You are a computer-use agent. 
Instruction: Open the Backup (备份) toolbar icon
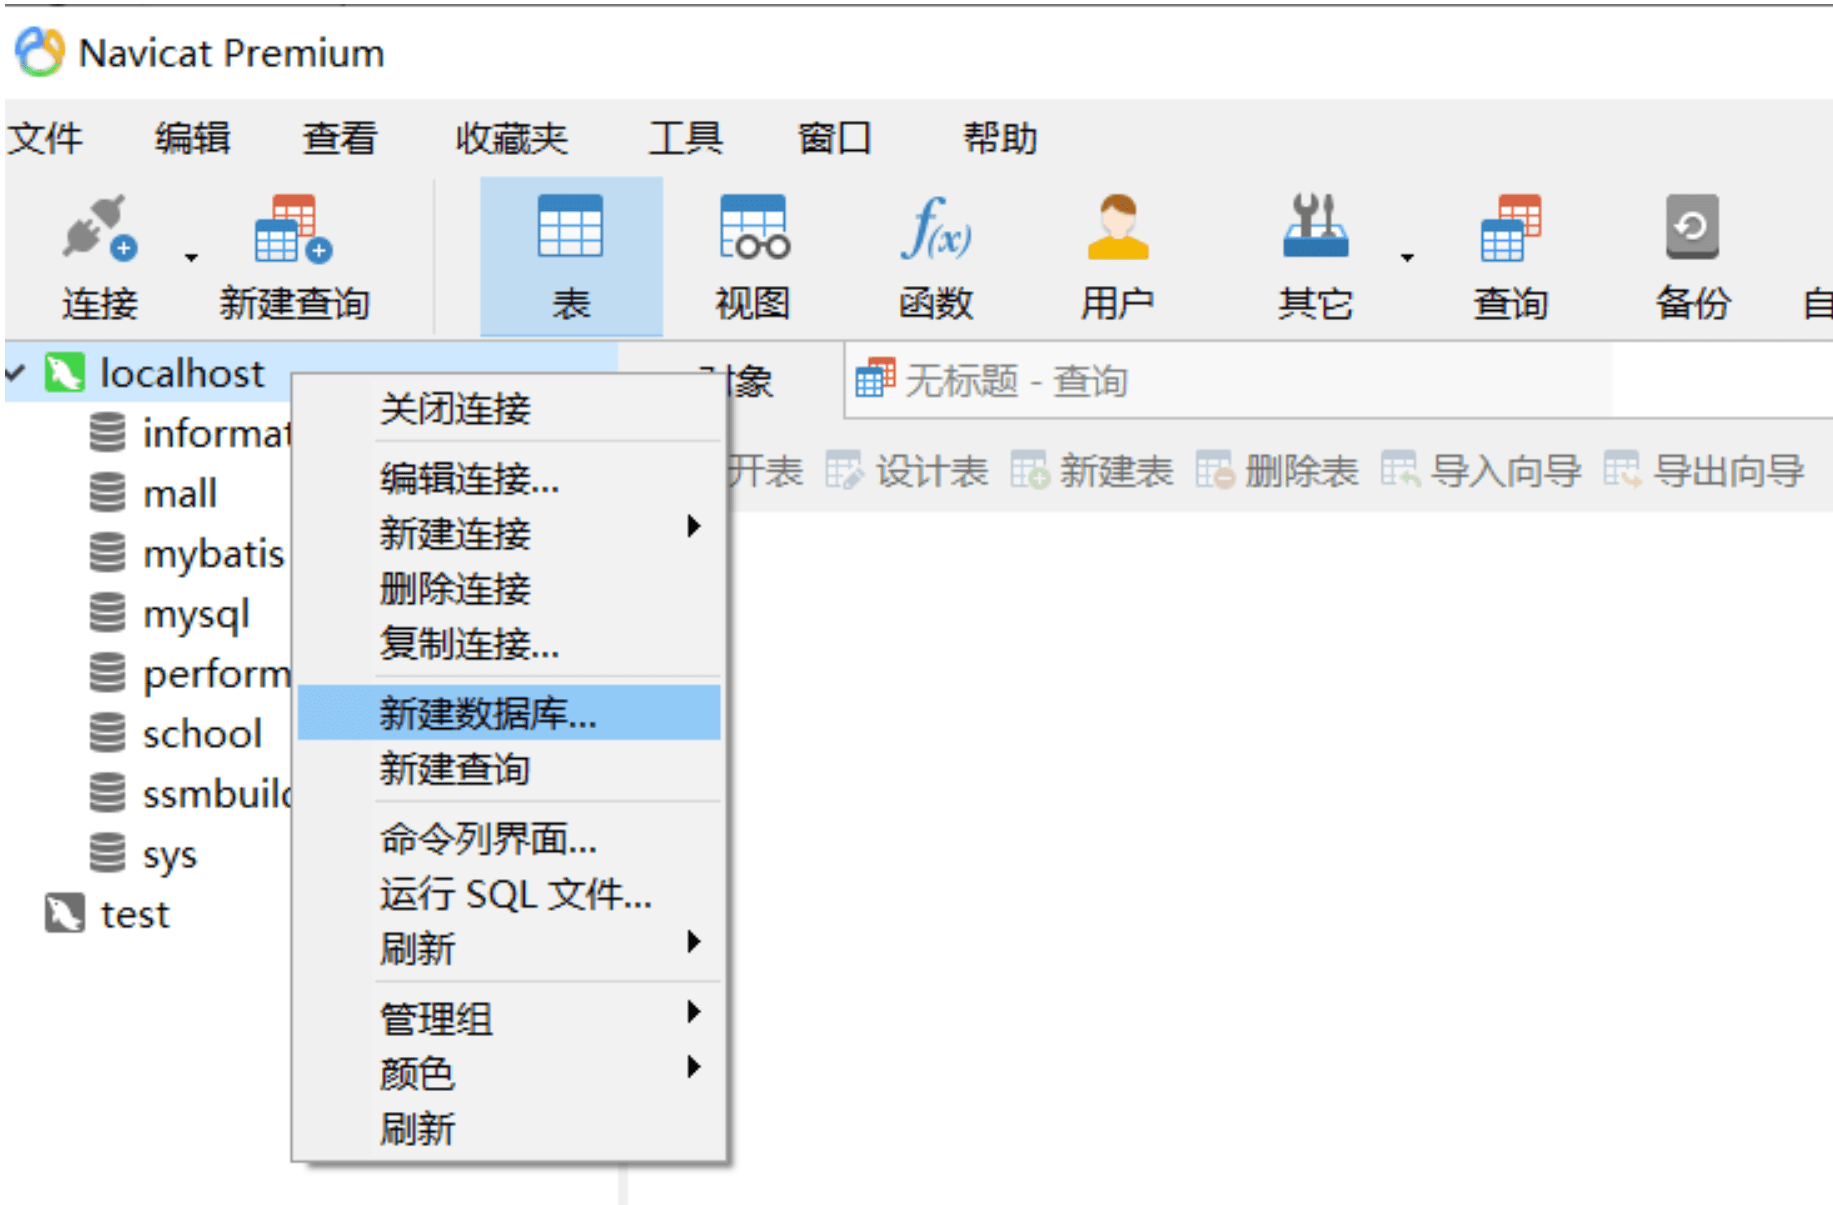tap(1692, 226)
